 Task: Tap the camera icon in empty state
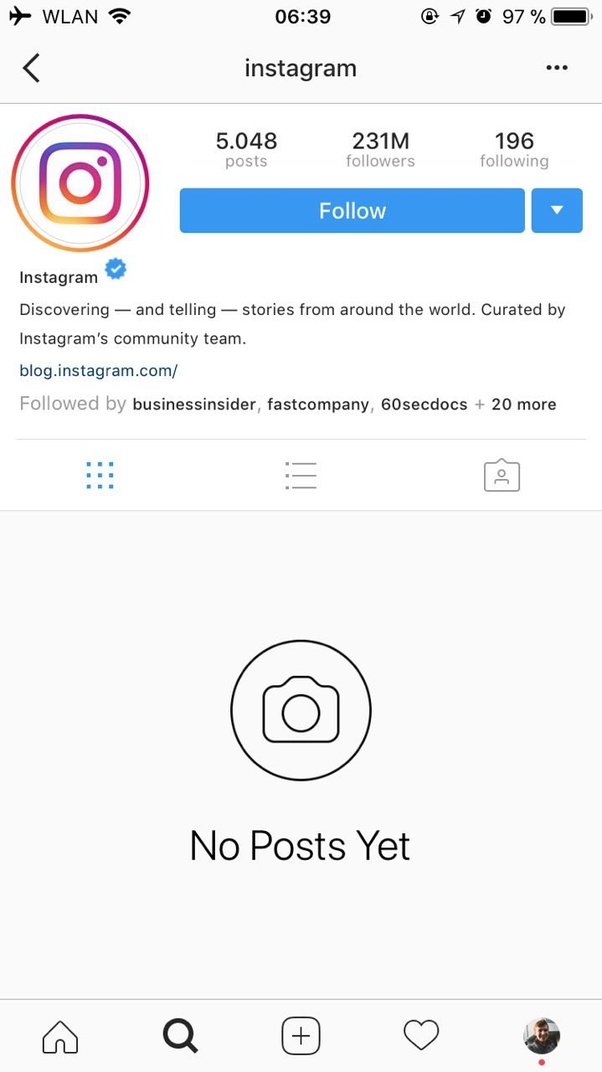[301, 710]
